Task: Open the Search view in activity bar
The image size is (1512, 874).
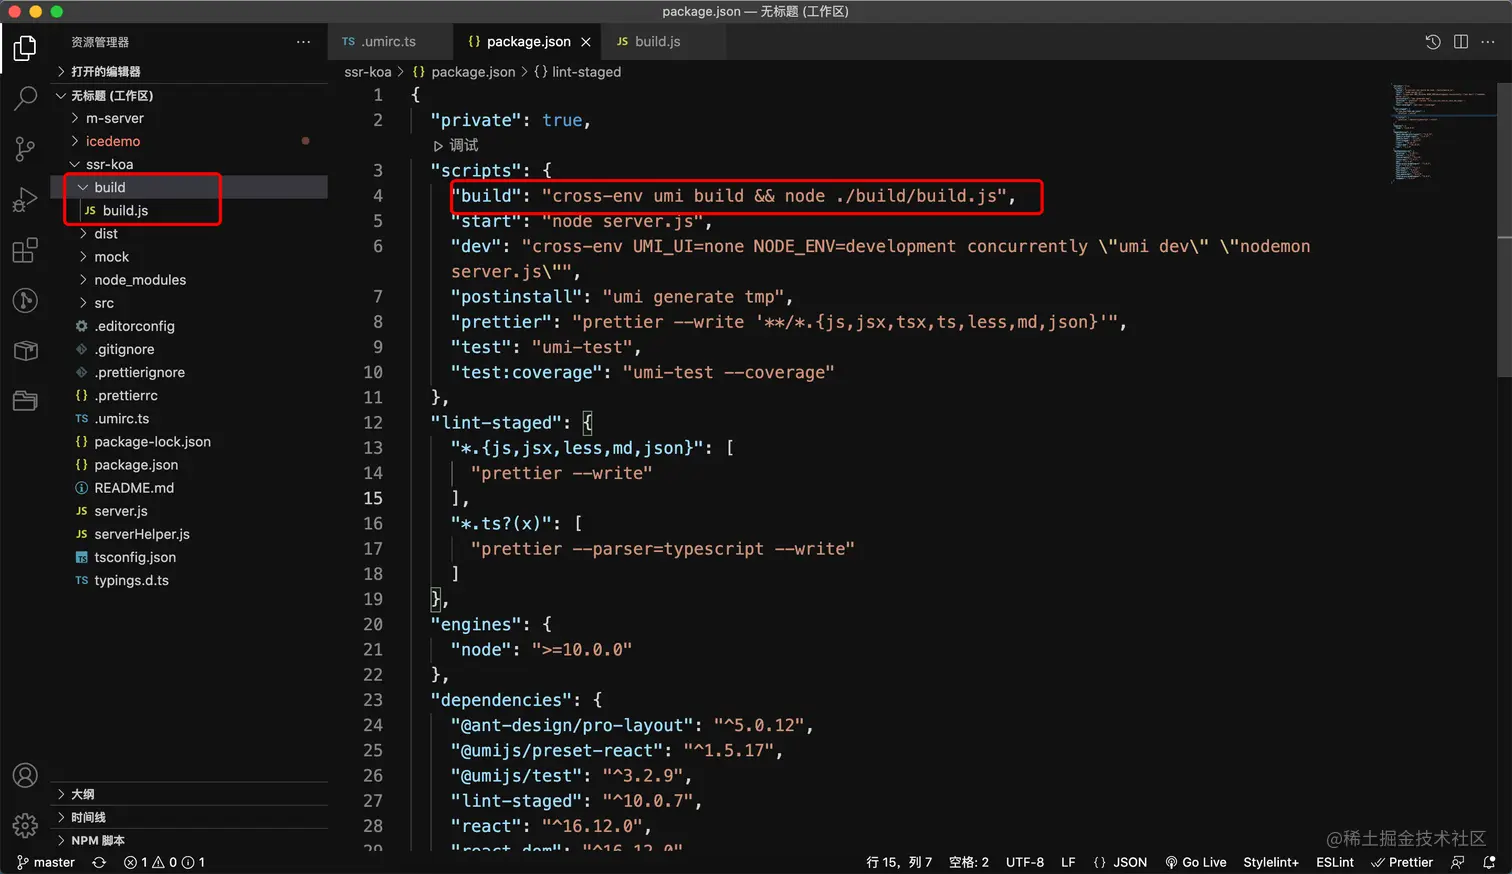Action: (x=25, y=98)
